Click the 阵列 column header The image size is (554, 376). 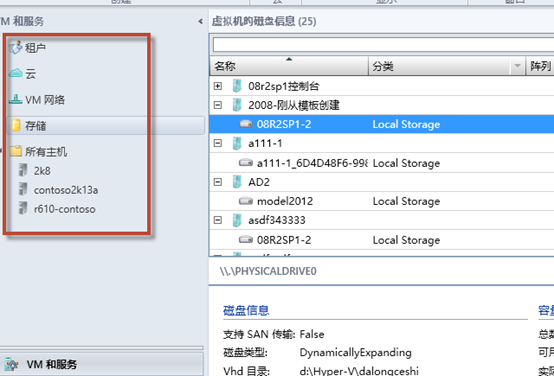(540, 66)
